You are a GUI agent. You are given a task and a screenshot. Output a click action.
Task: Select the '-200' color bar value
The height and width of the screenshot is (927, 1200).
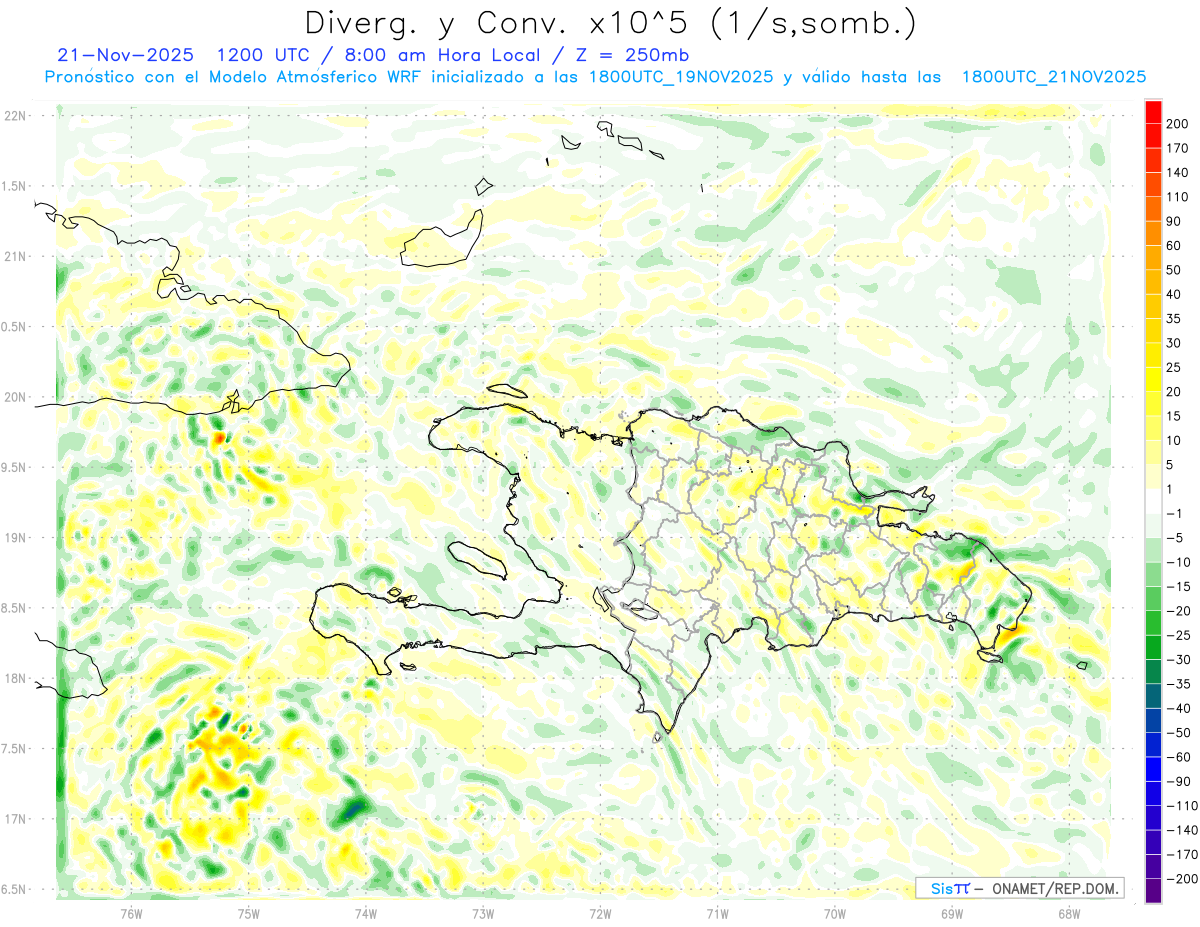click(x=1182, y=879)
